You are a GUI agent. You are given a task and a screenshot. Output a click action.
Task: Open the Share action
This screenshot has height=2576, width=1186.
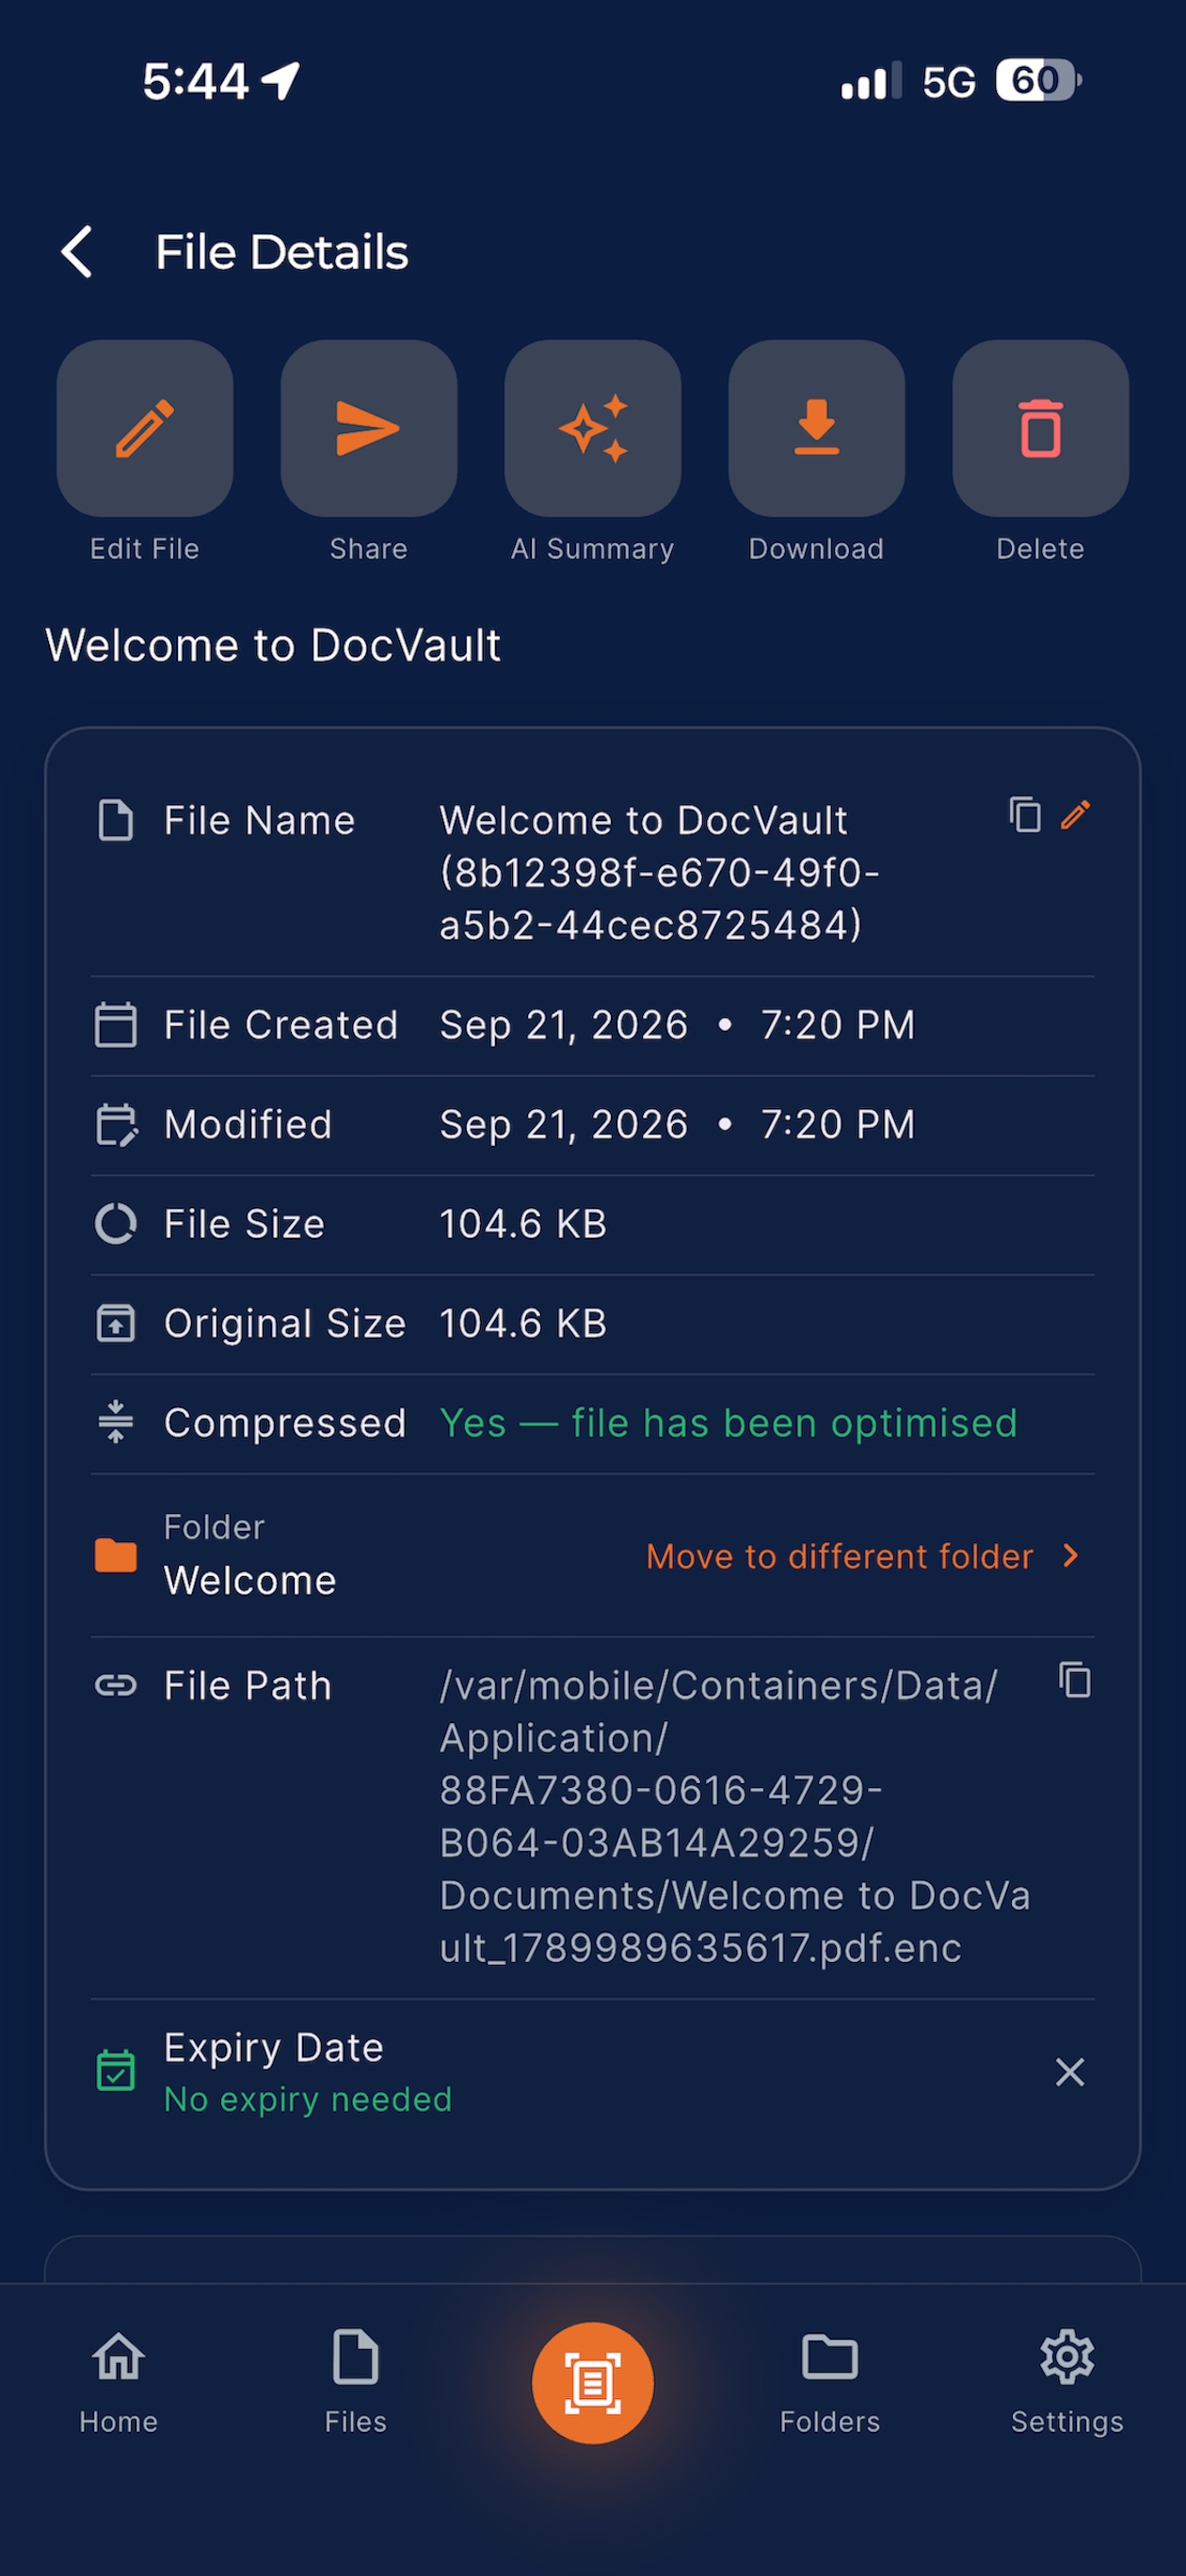click(369, 428)
